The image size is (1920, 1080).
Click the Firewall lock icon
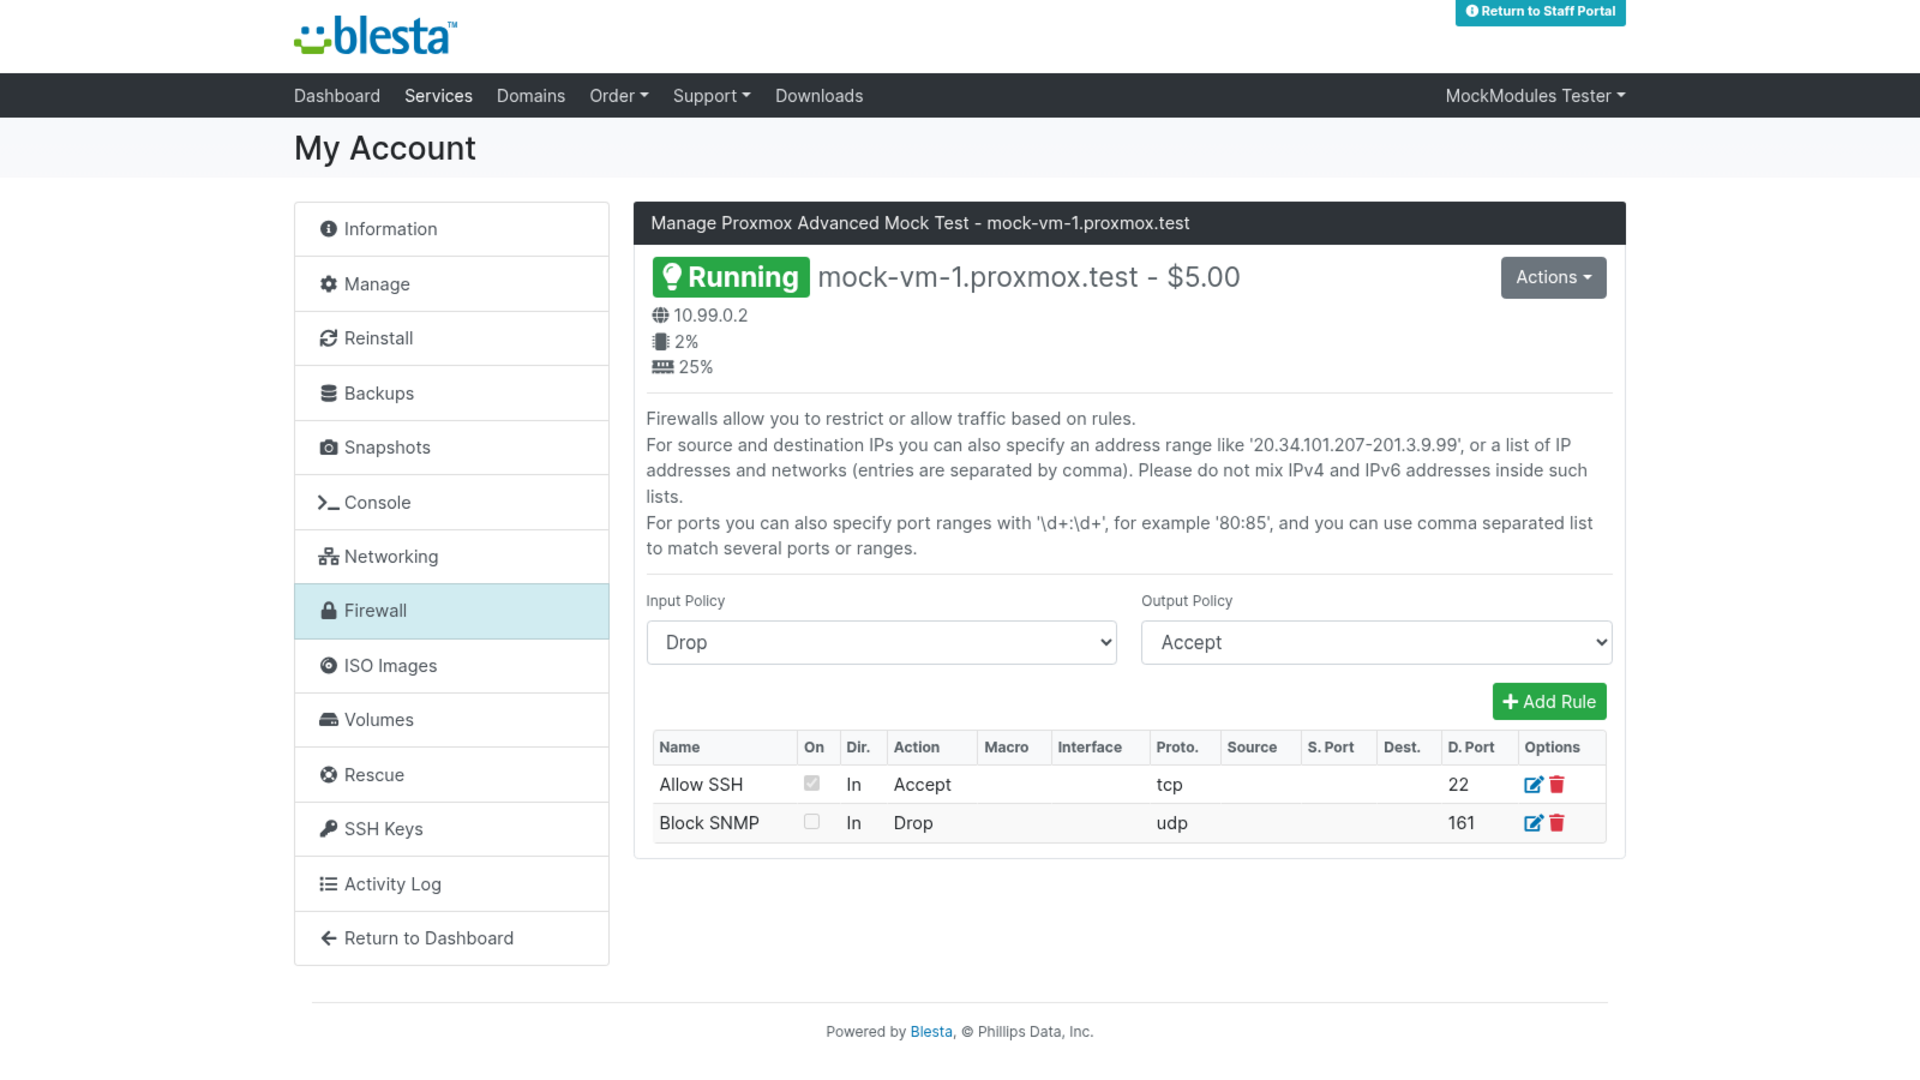point(328,611)
